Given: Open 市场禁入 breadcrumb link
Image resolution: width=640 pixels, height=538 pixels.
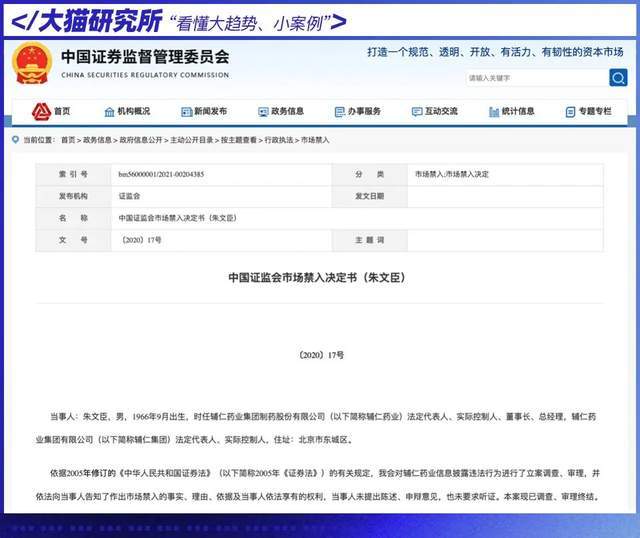Looking at the screenshot, I should [315, 140].
